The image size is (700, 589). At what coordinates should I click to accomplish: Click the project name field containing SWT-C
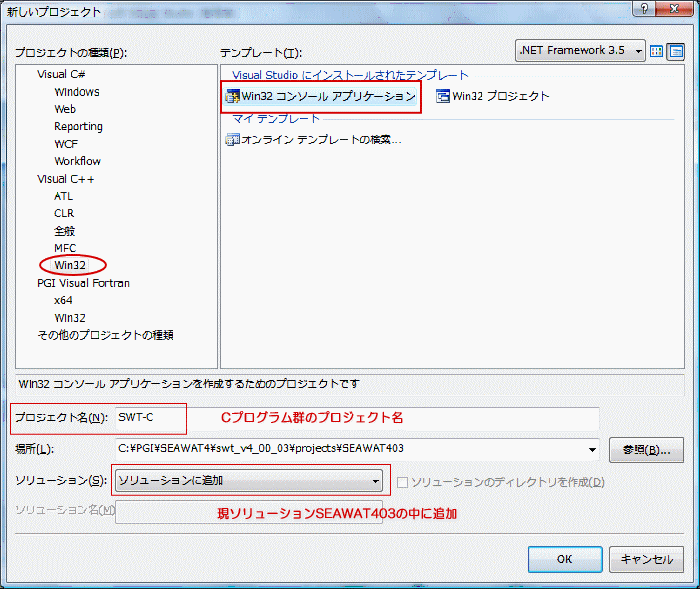point(357,418)
